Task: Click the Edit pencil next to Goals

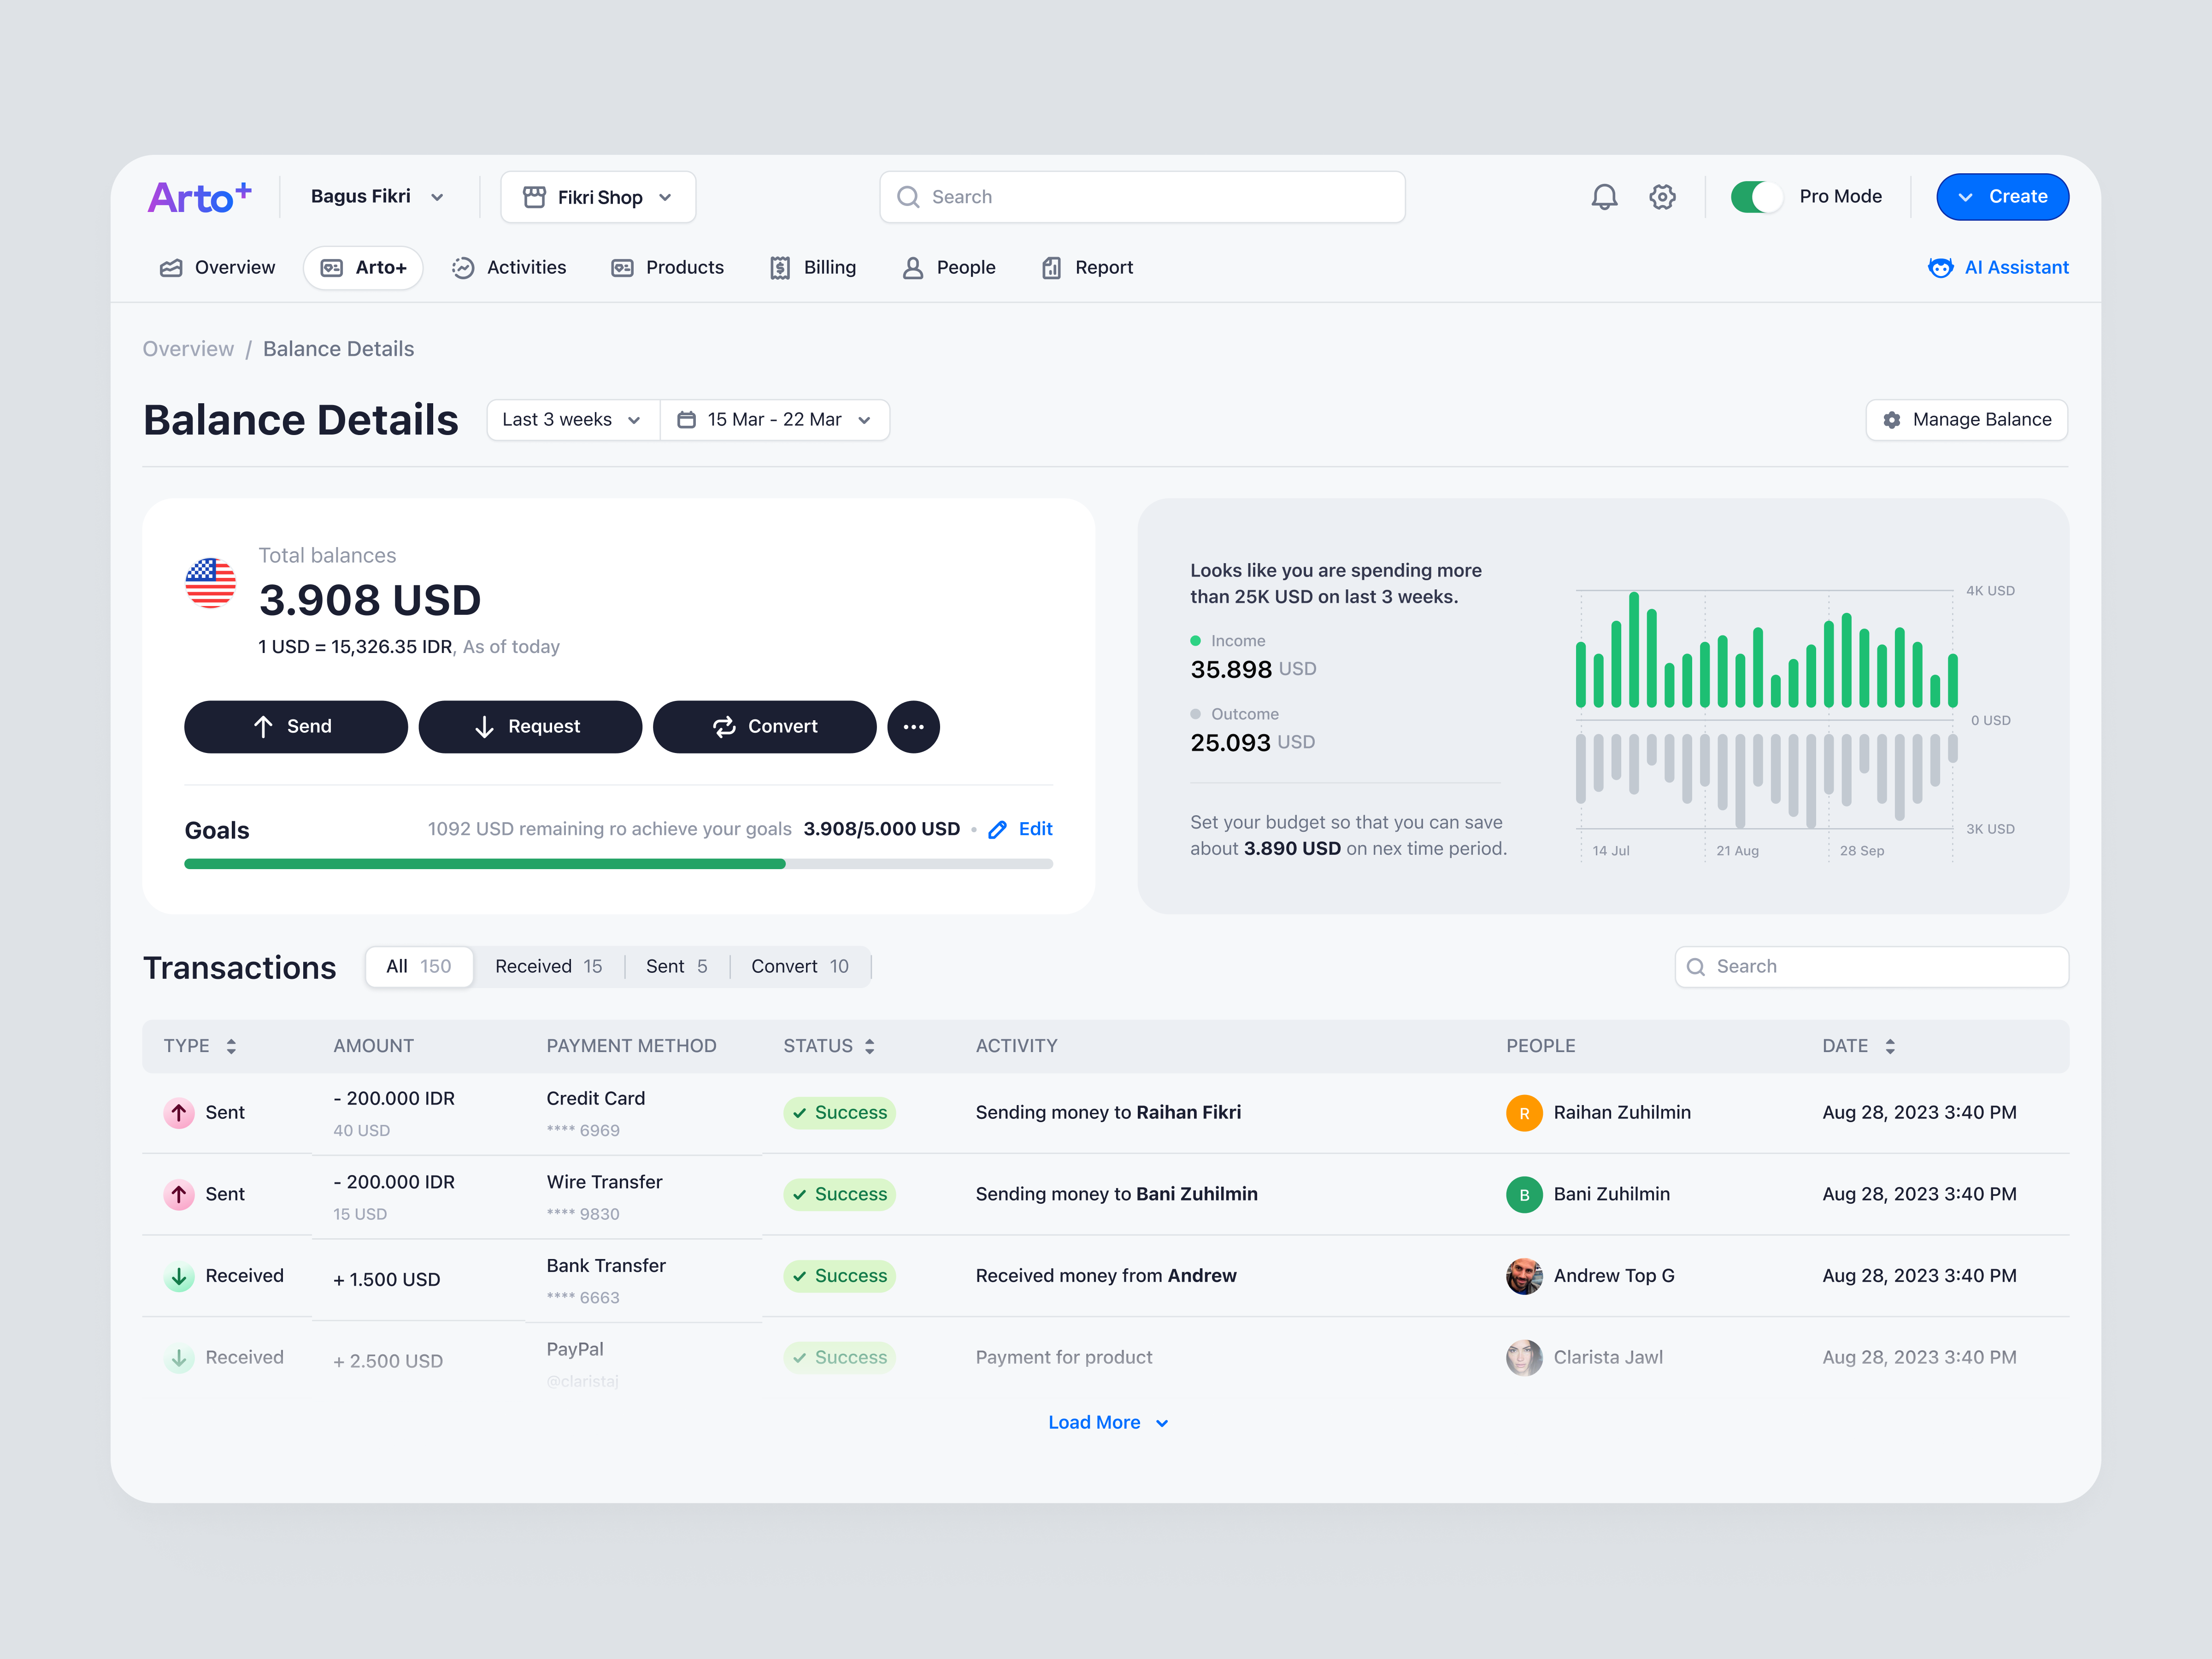Action: pyautogui.click(x=997, y=829)
